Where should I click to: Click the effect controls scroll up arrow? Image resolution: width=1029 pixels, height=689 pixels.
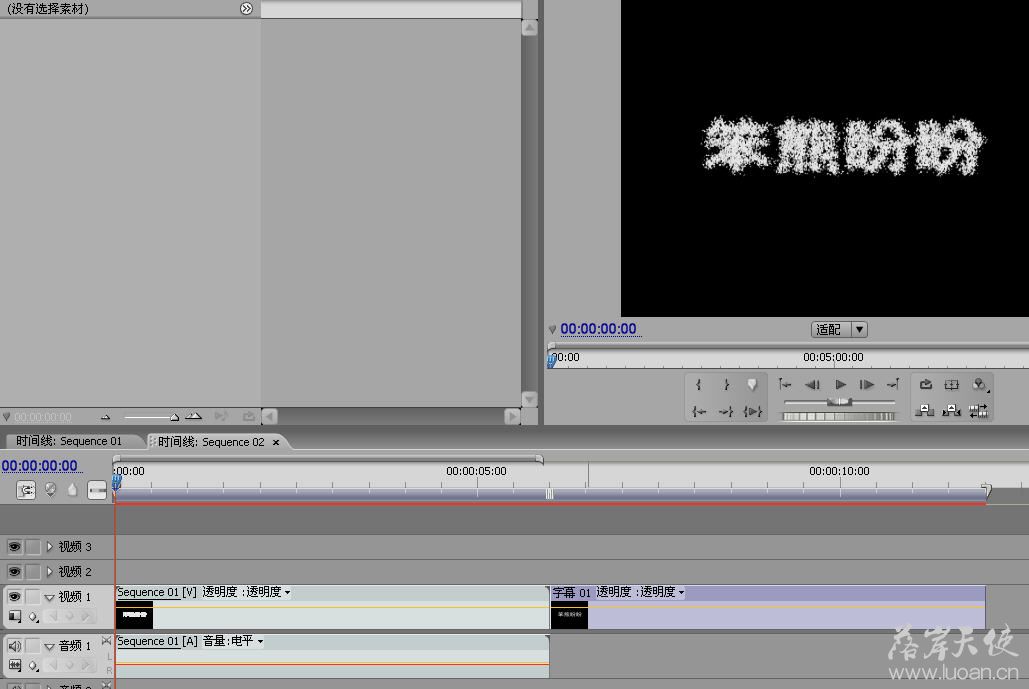(530, 28)
